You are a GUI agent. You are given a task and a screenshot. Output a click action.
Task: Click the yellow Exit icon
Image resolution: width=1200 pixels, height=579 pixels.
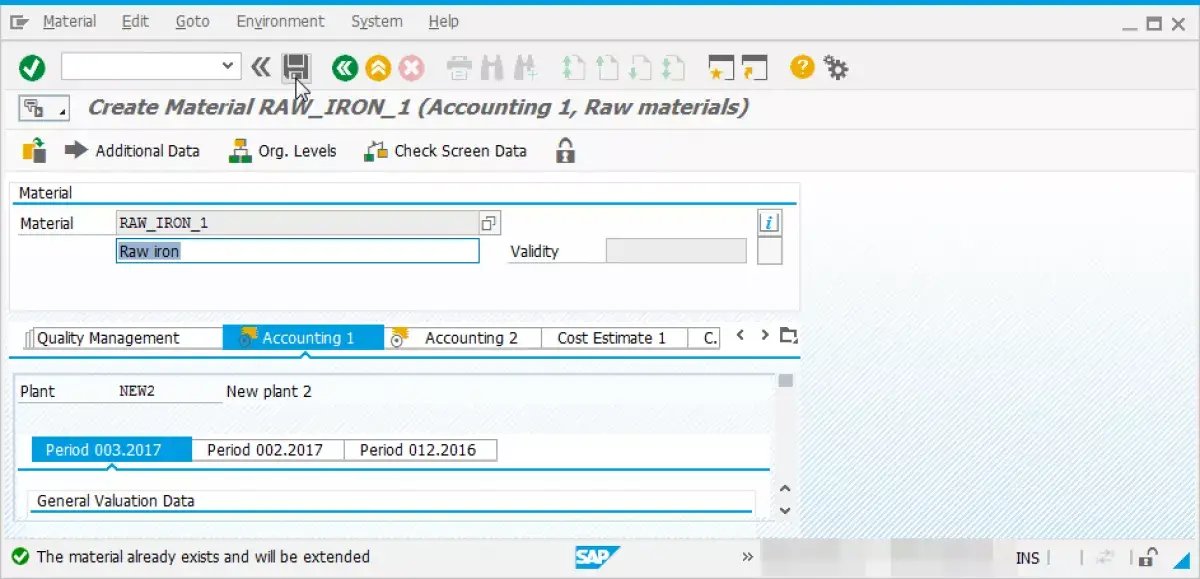point(377,68)
